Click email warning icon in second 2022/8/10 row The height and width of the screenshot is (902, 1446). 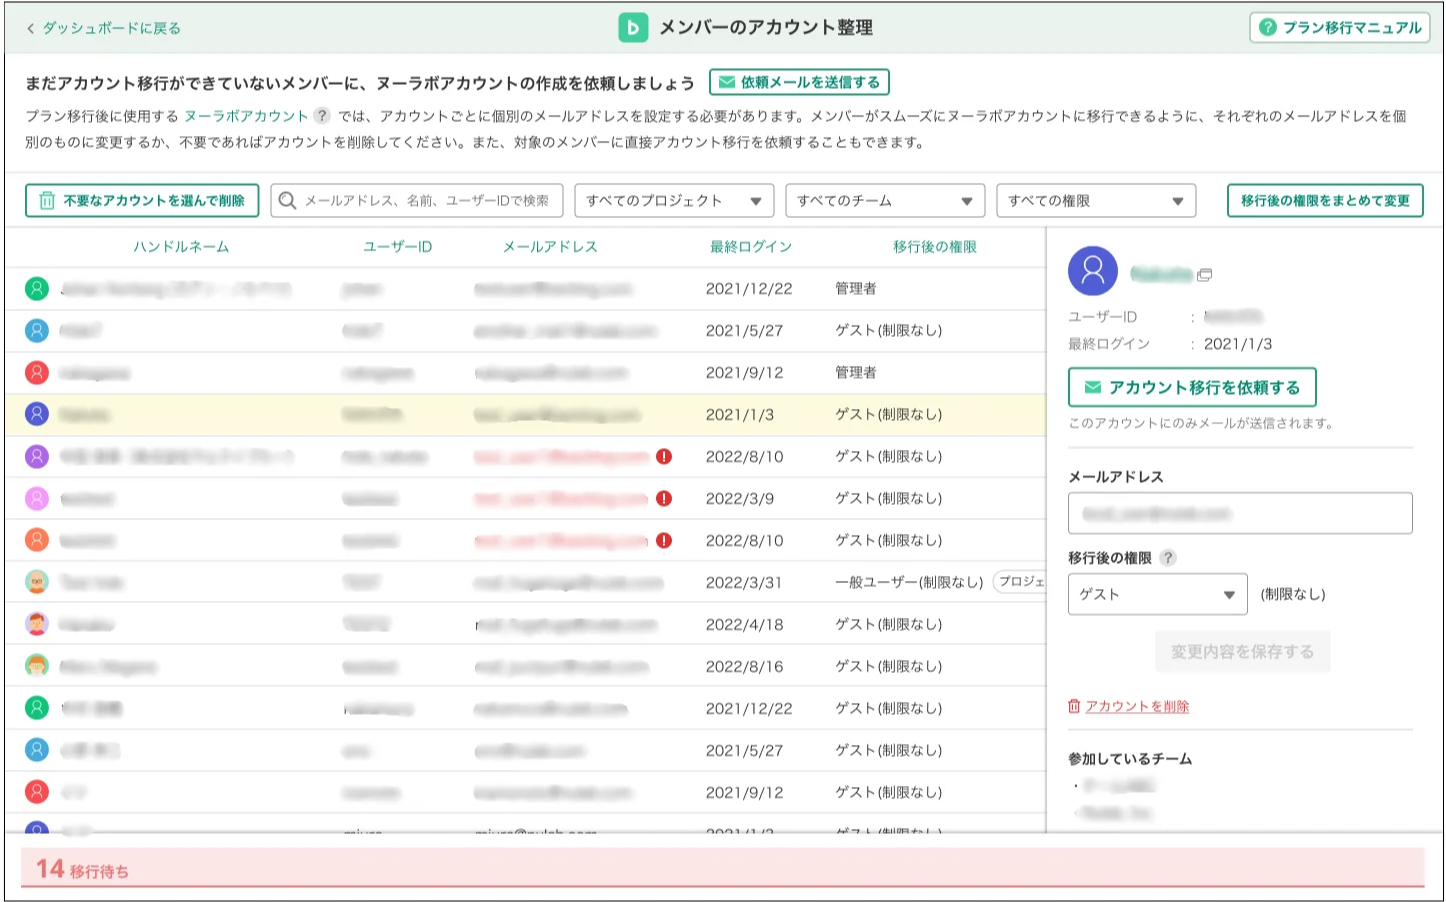click(x=664, y=541)
